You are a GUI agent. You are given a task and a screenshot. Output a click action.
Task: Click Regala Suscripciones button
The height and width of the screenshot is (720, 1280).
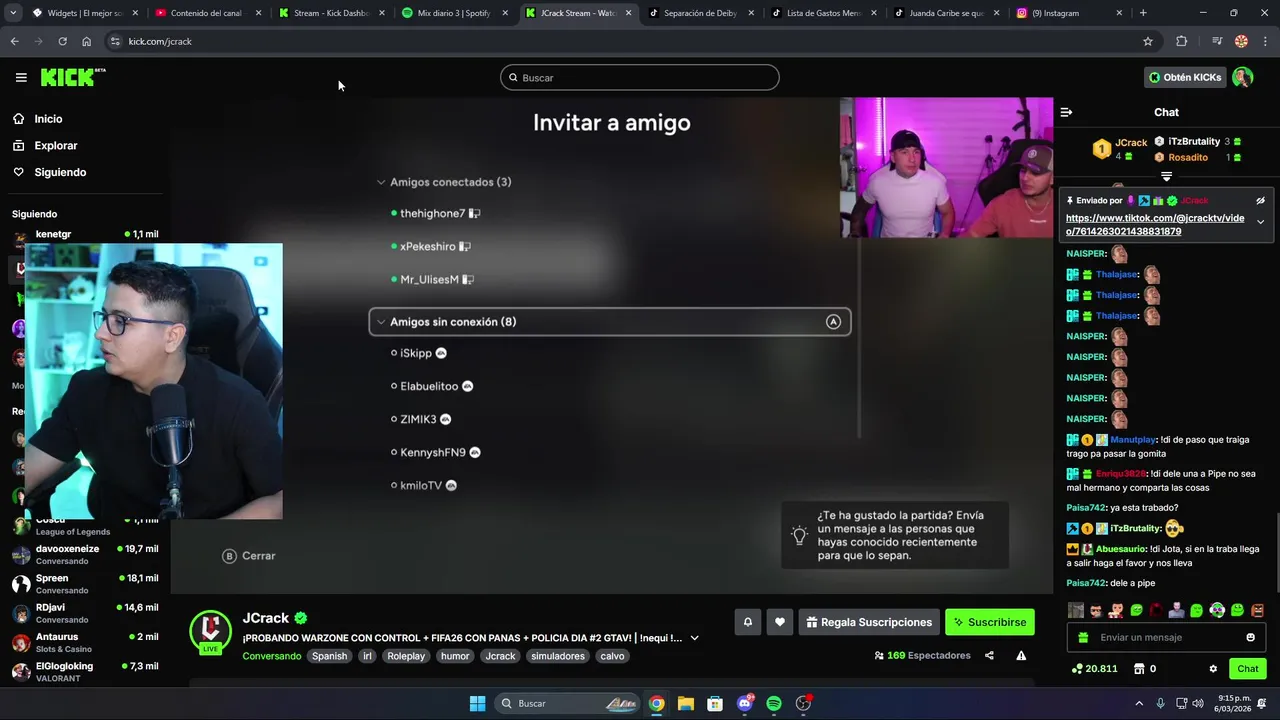click(869, 622)
